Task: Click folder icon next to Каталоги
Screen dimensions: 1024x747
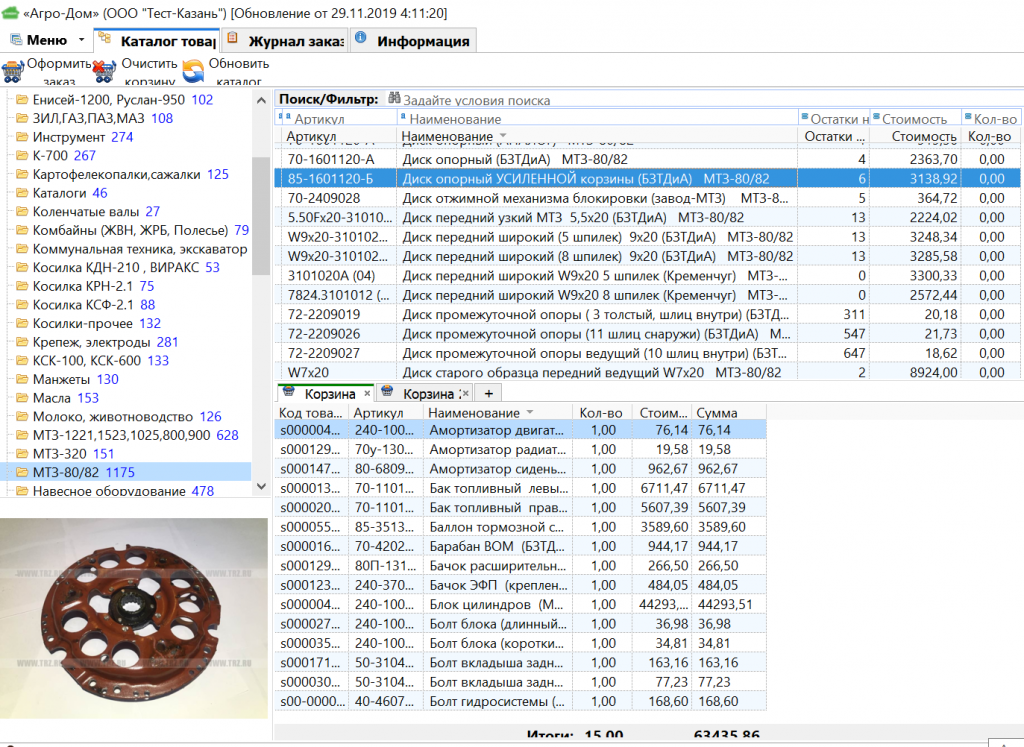Action: tap(22, 193)
